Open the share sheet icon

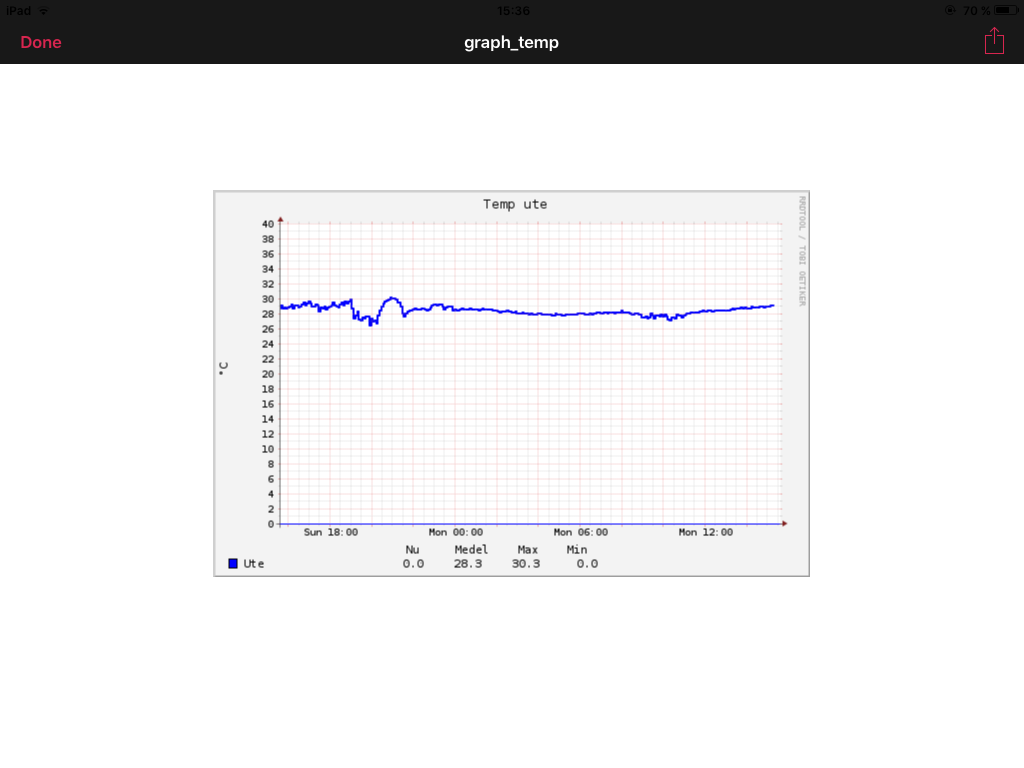point(993,41)
